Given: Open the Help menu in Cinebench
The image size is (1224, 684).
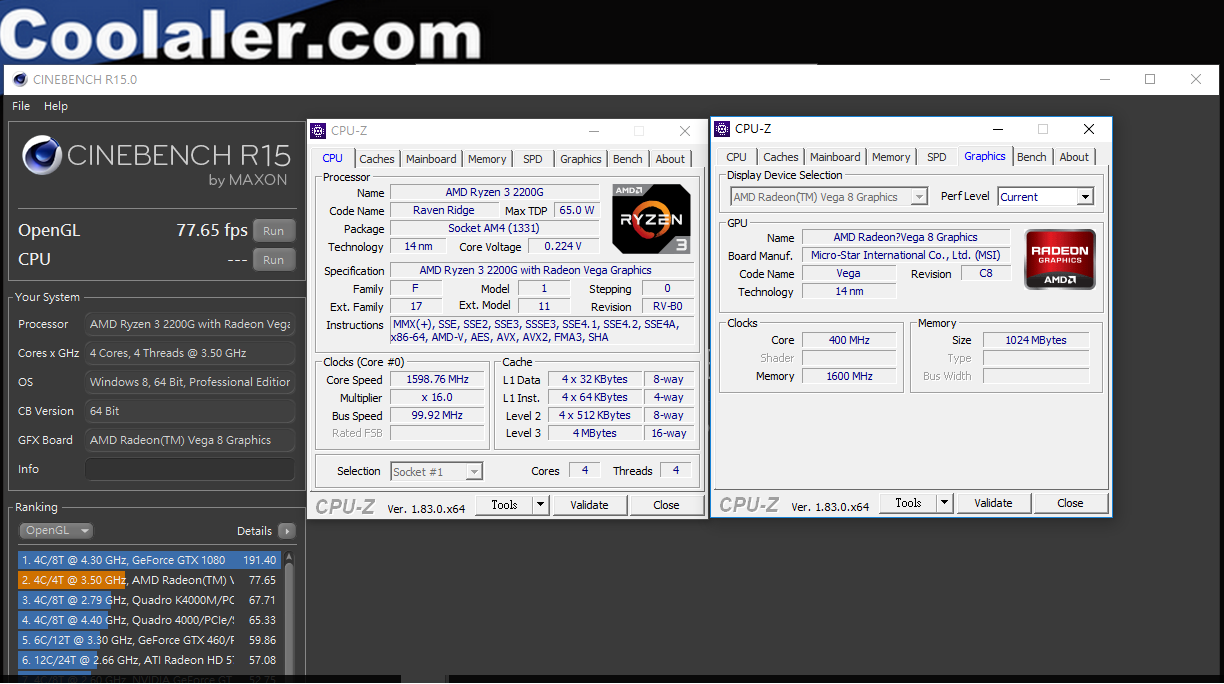Looking at the screenshot, I should (x=56, y=106).
